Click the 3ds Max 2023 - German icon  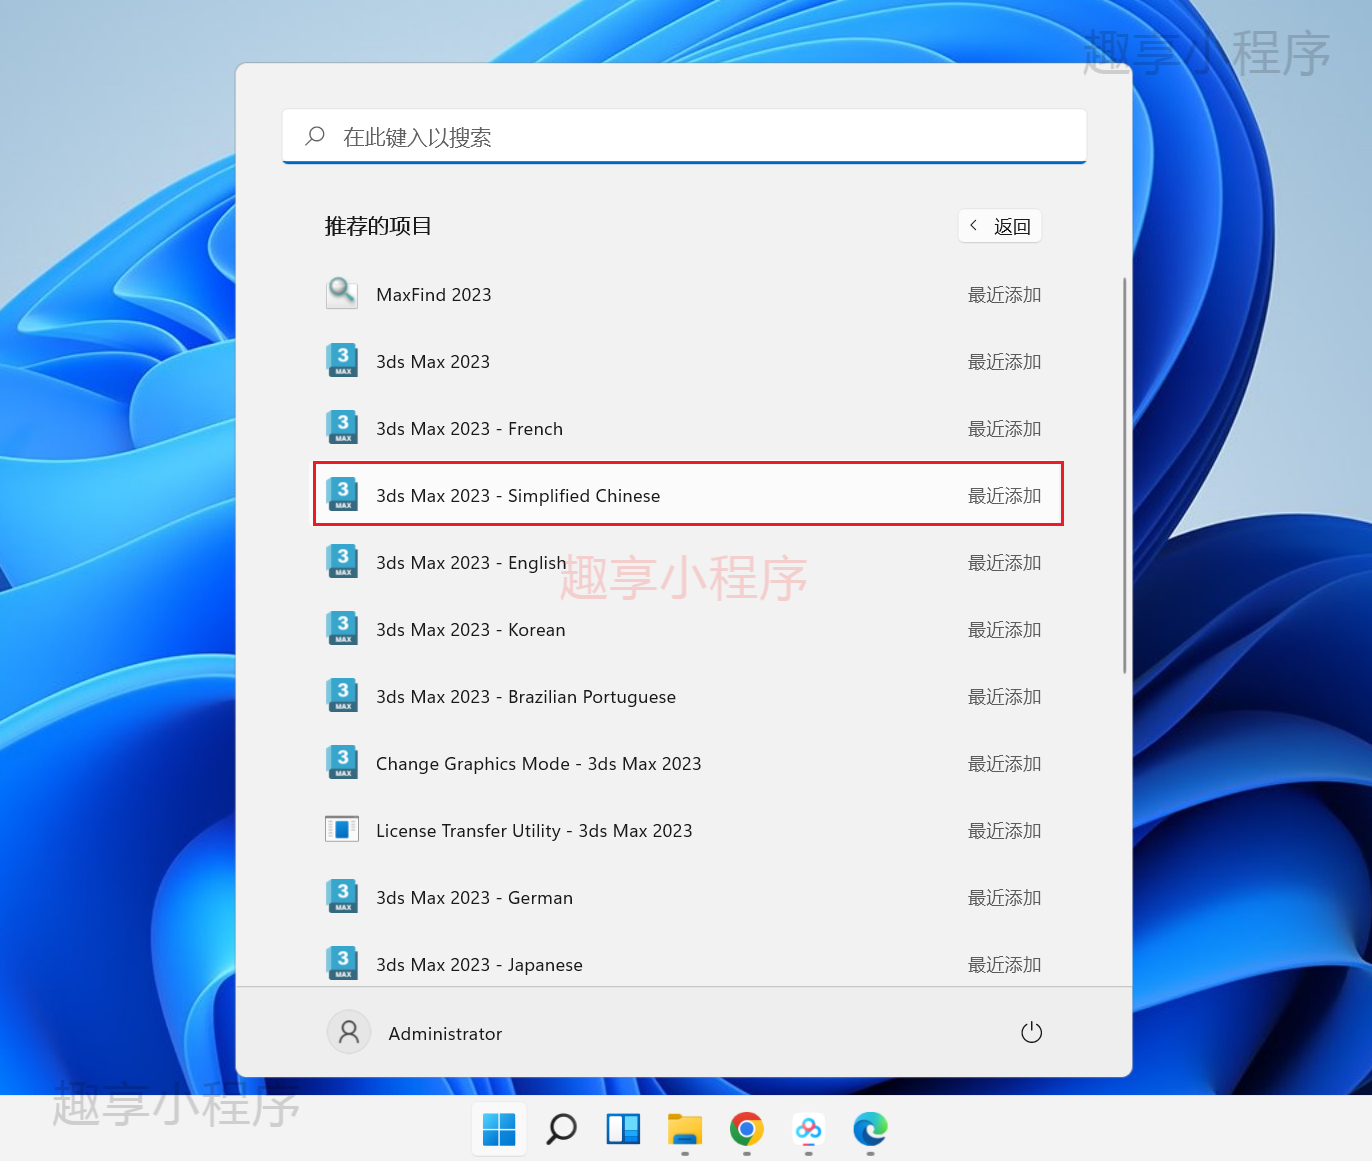point(342,896)
